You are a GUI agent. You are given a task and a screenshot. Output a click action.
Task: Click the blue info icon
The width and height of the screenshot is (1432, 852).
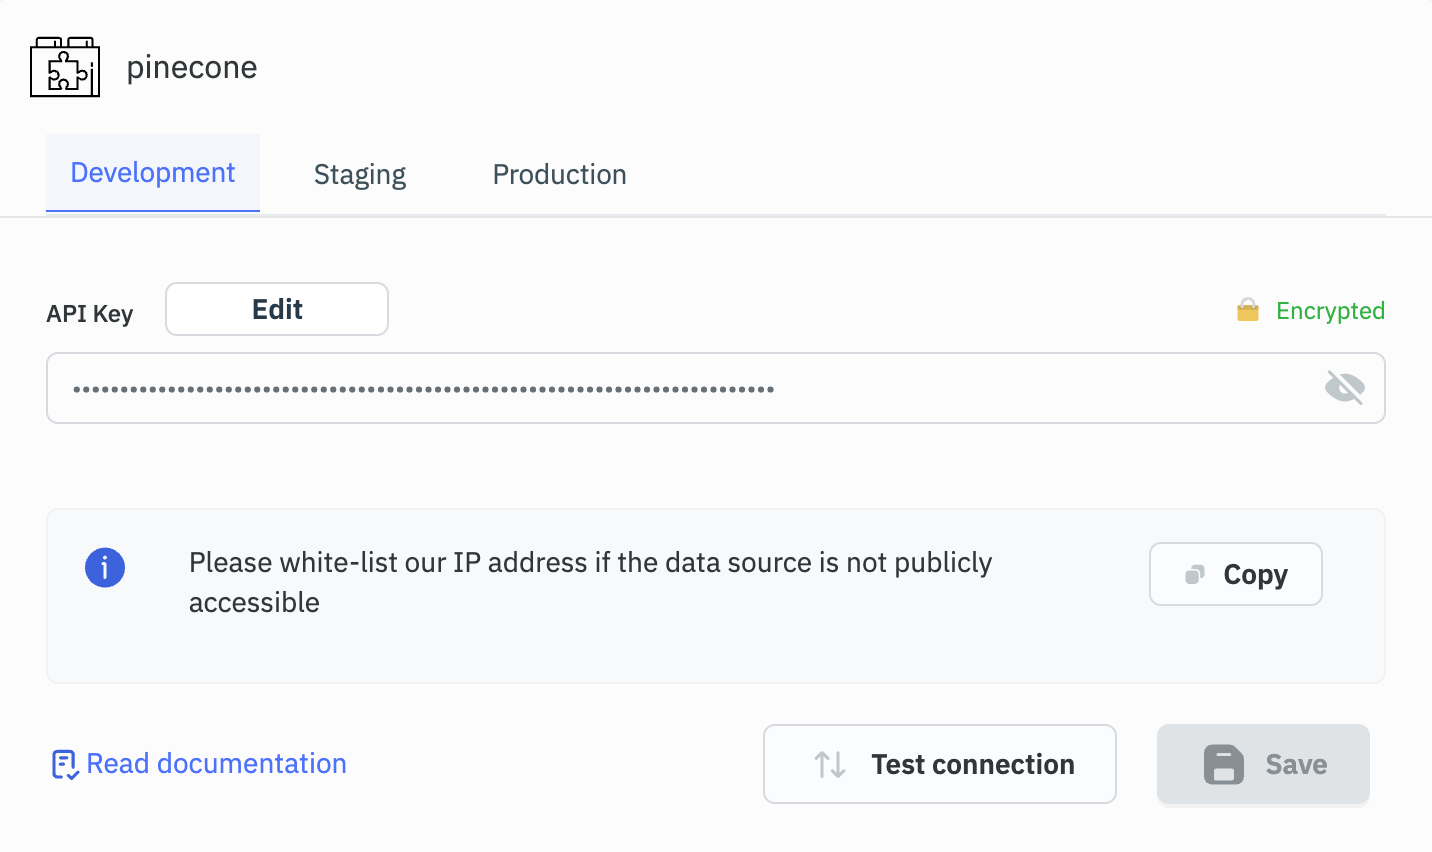(x=105, y=567)
